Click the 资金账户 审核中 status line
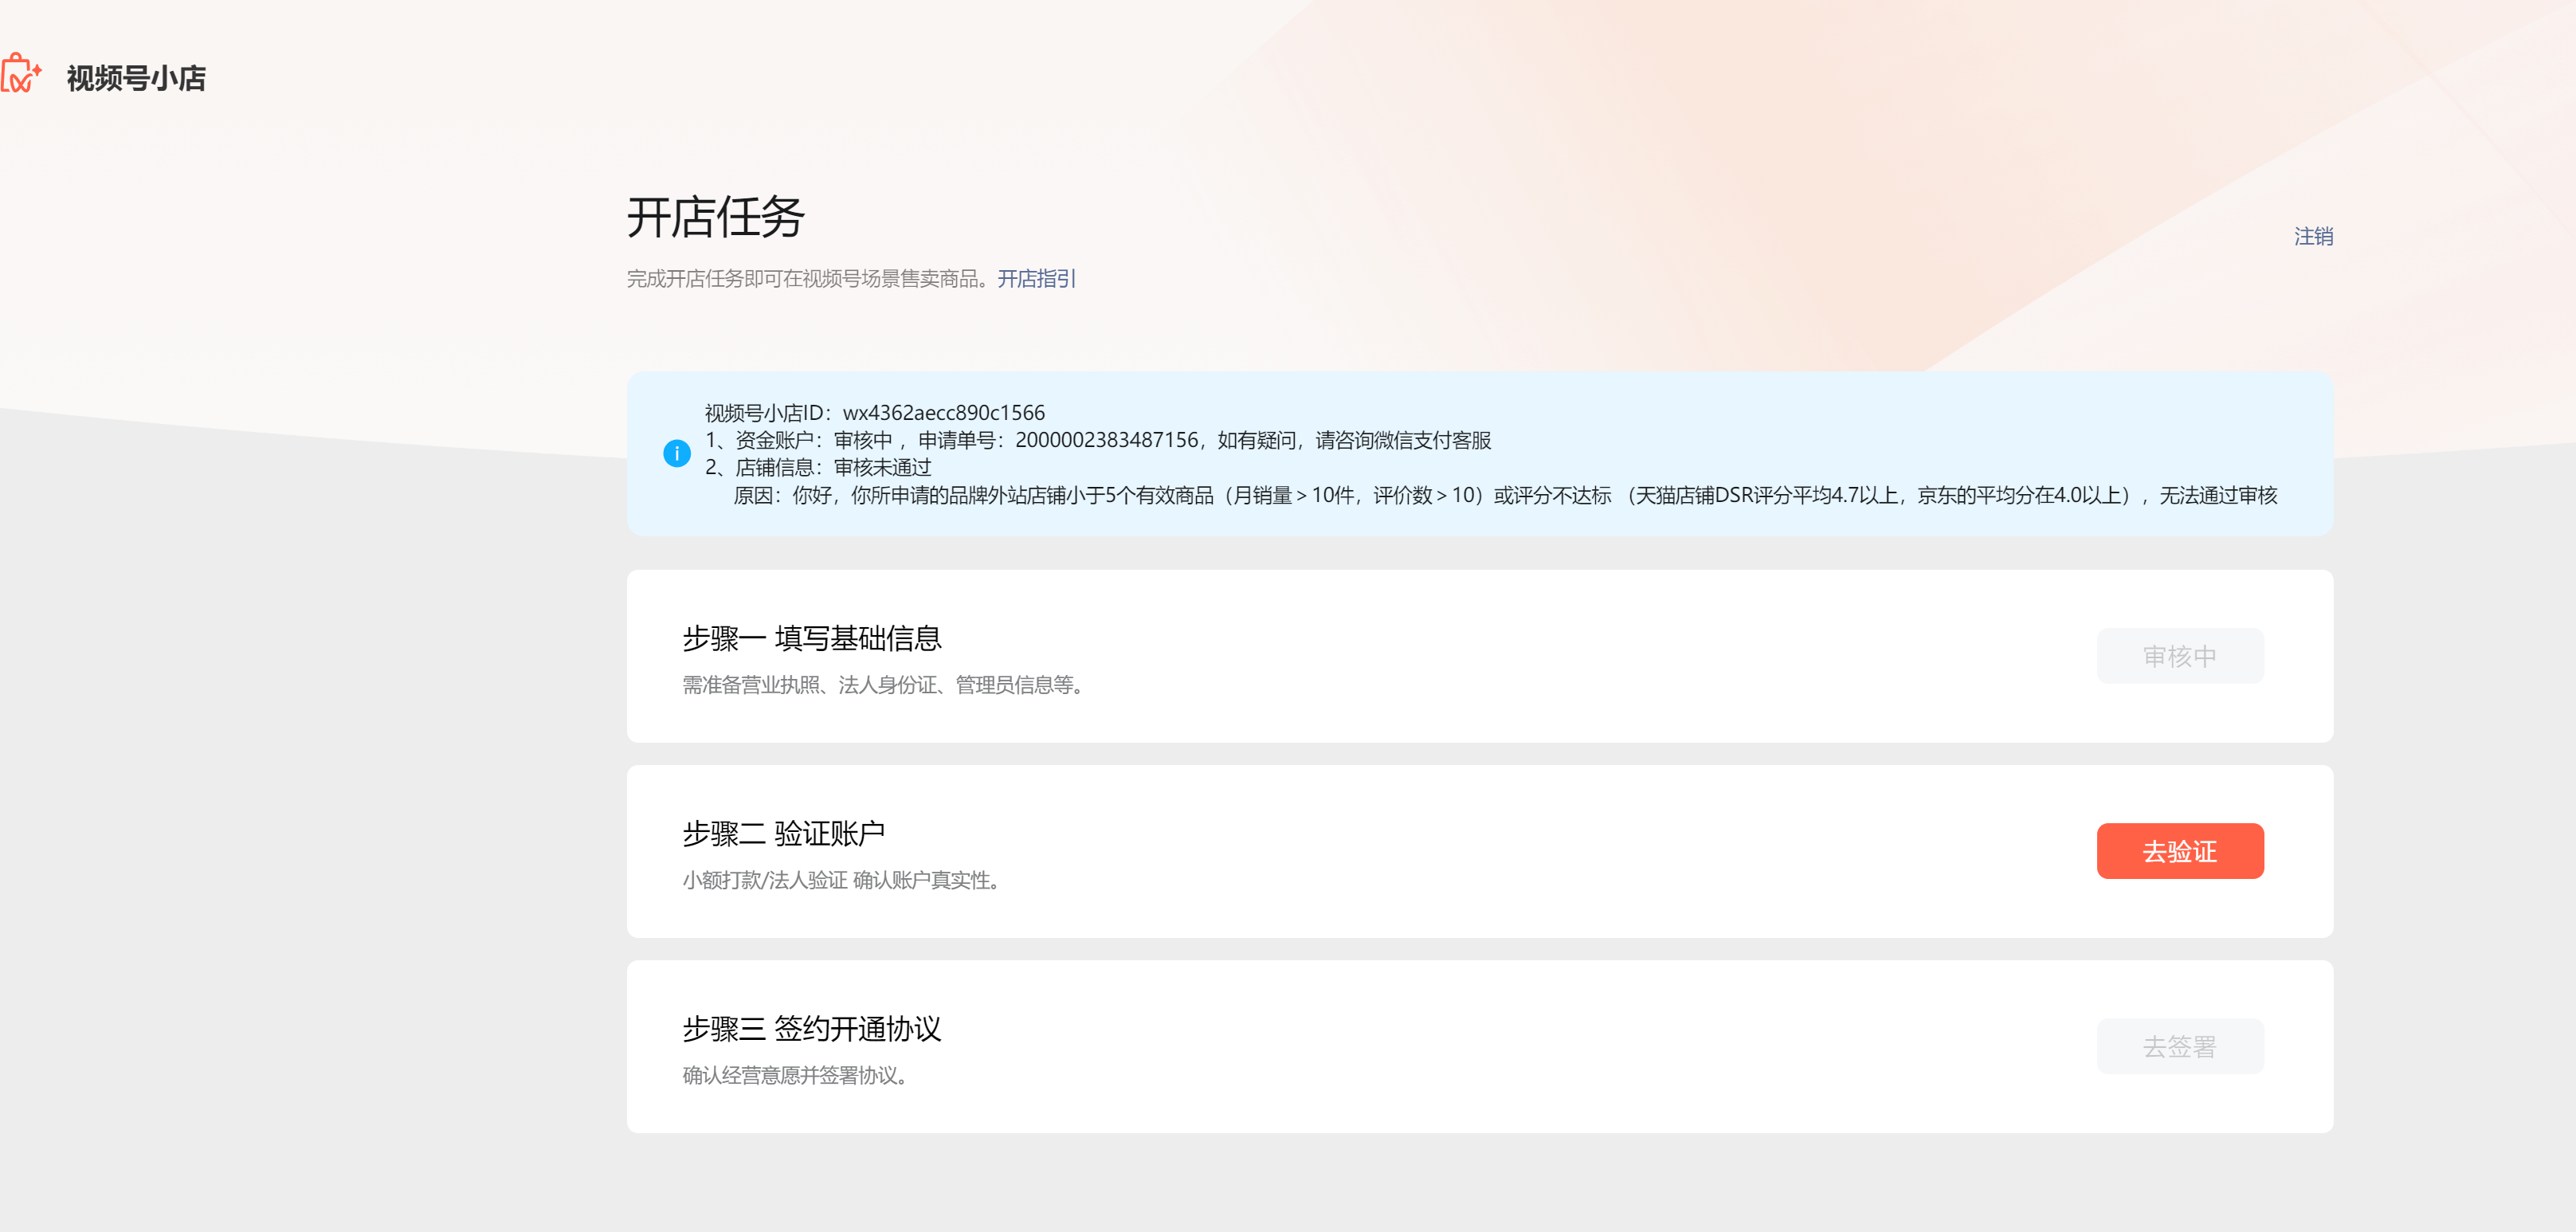This screenshot has height=1232, width=2576. (1097, 440)
